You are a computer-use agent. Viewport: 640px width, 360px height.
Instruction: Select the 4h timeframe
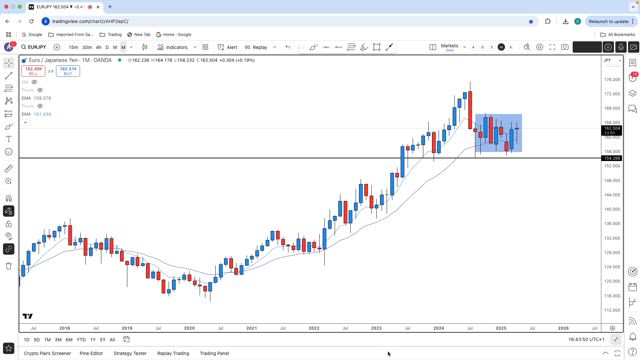pos(98,47)
